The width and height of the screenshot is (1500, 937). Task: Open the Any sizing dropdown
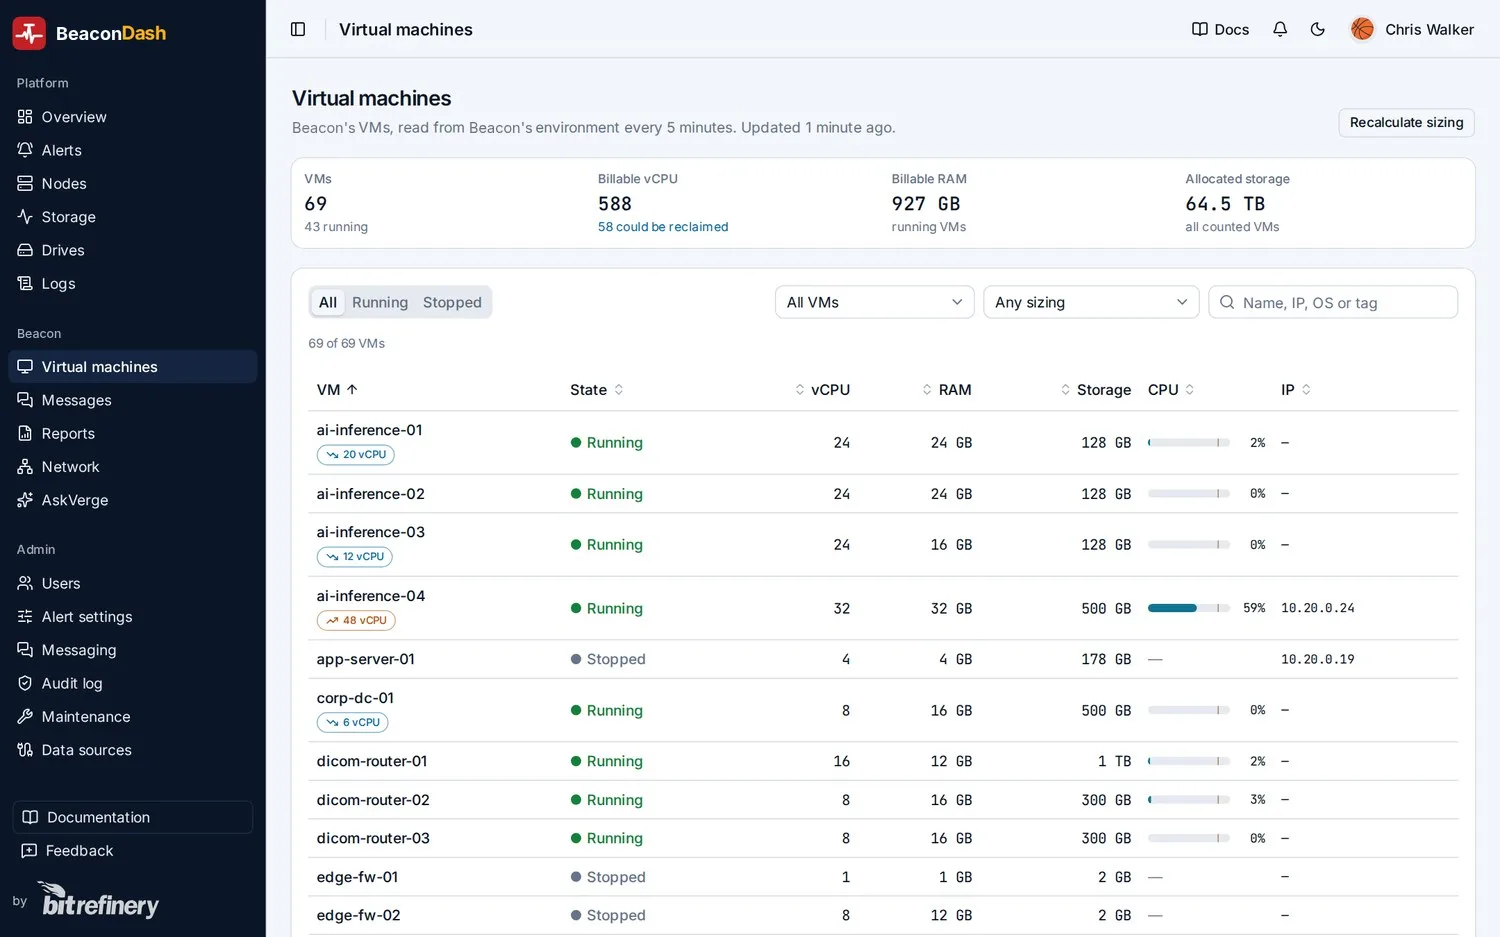point(1091,302)
